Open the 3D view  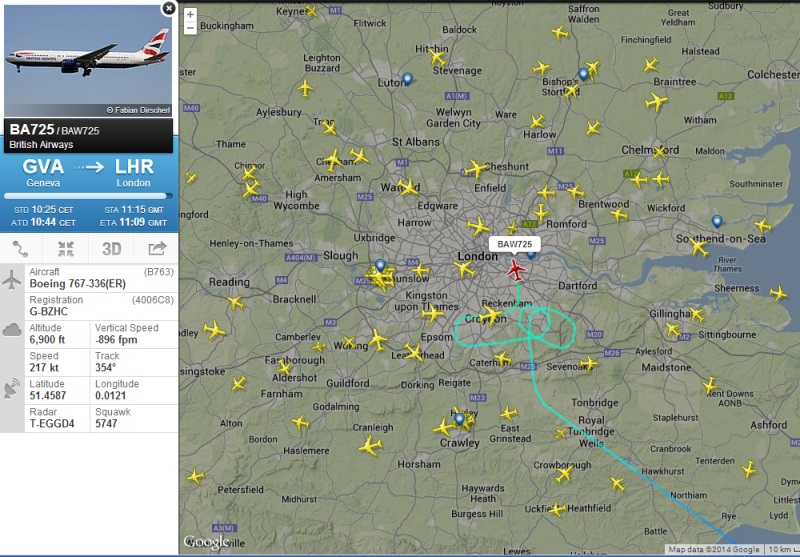coord(111,248)
